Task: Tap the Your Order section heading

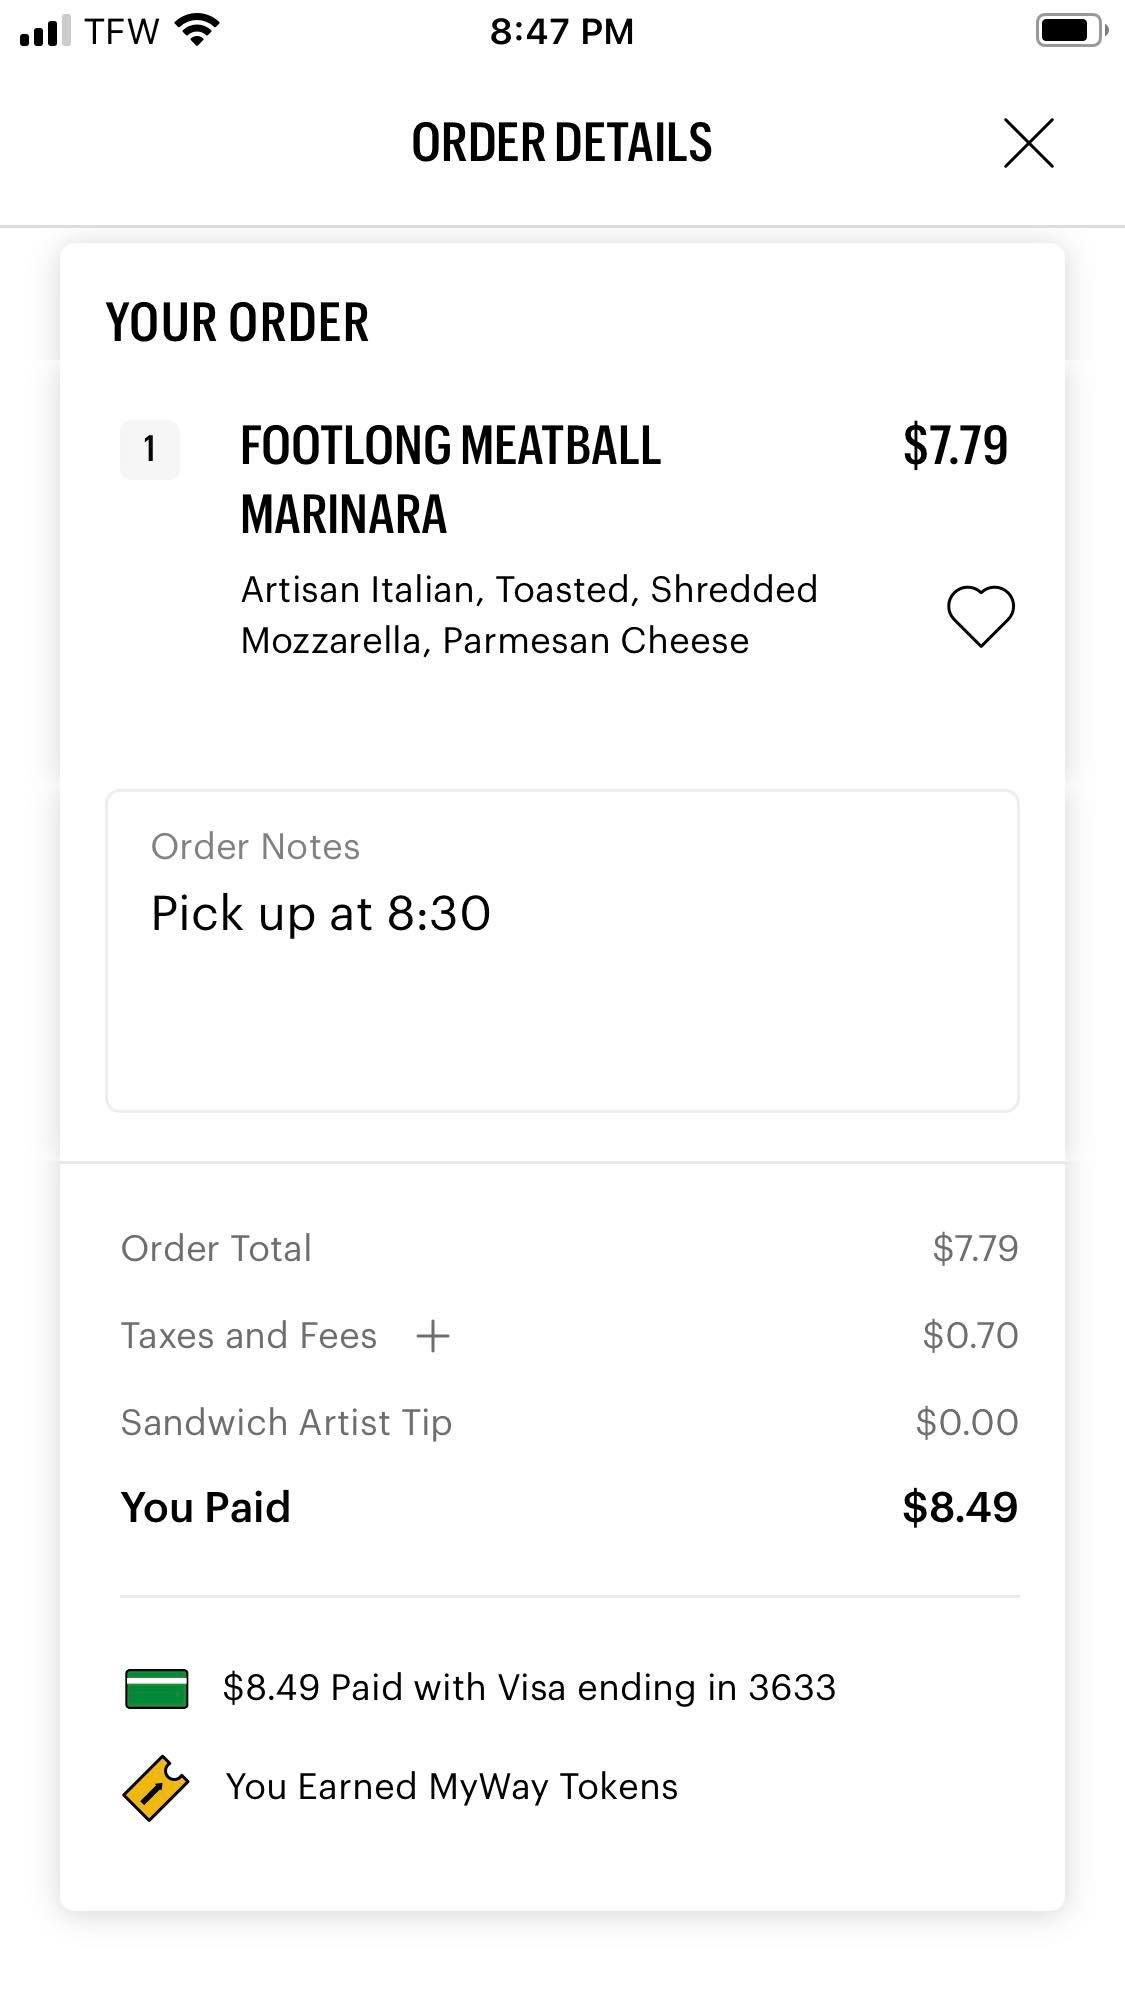Action: coord(238,323)
